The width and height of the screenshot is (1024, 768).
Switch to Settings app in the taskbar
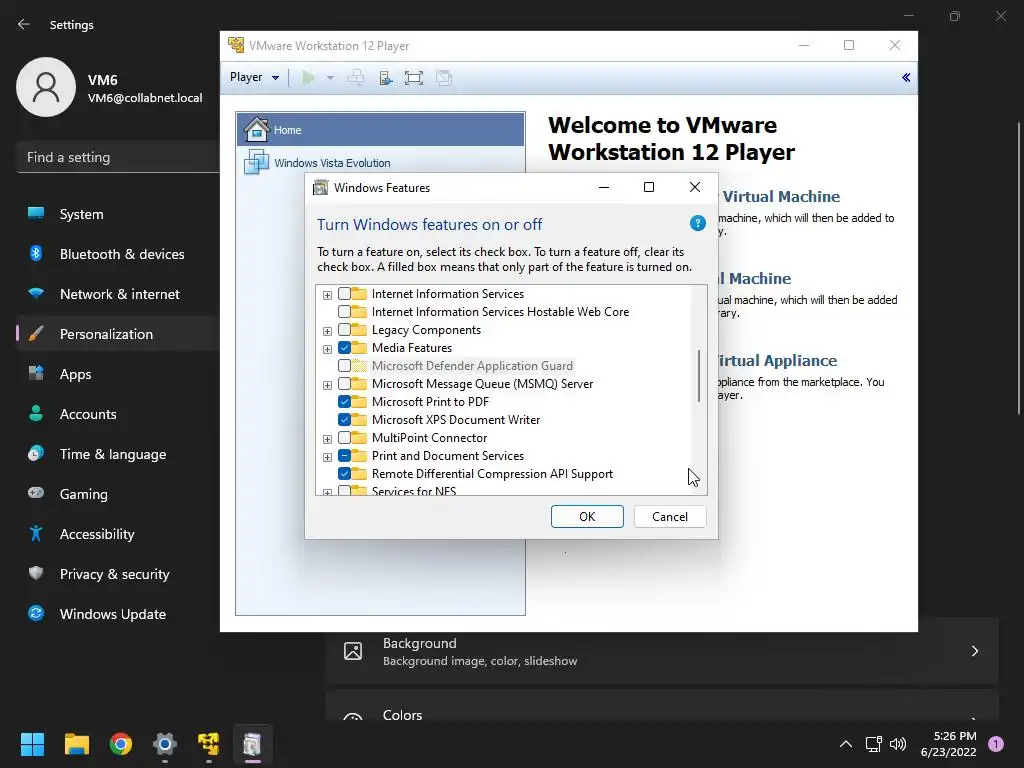point(165,744)
